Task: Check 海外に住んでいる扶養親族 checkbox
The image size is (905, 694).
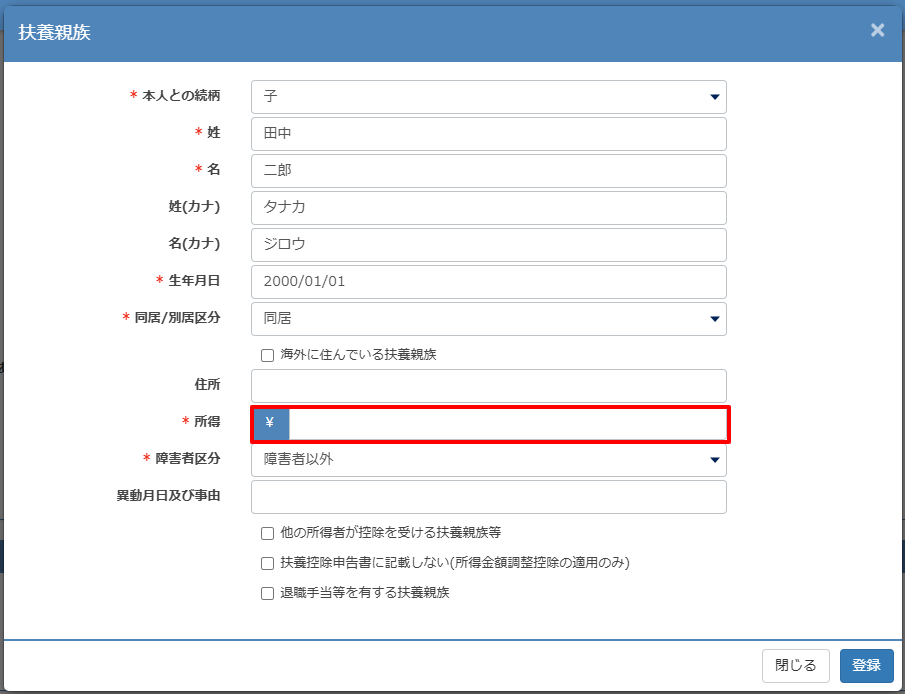Action: [x=267, y=355]
